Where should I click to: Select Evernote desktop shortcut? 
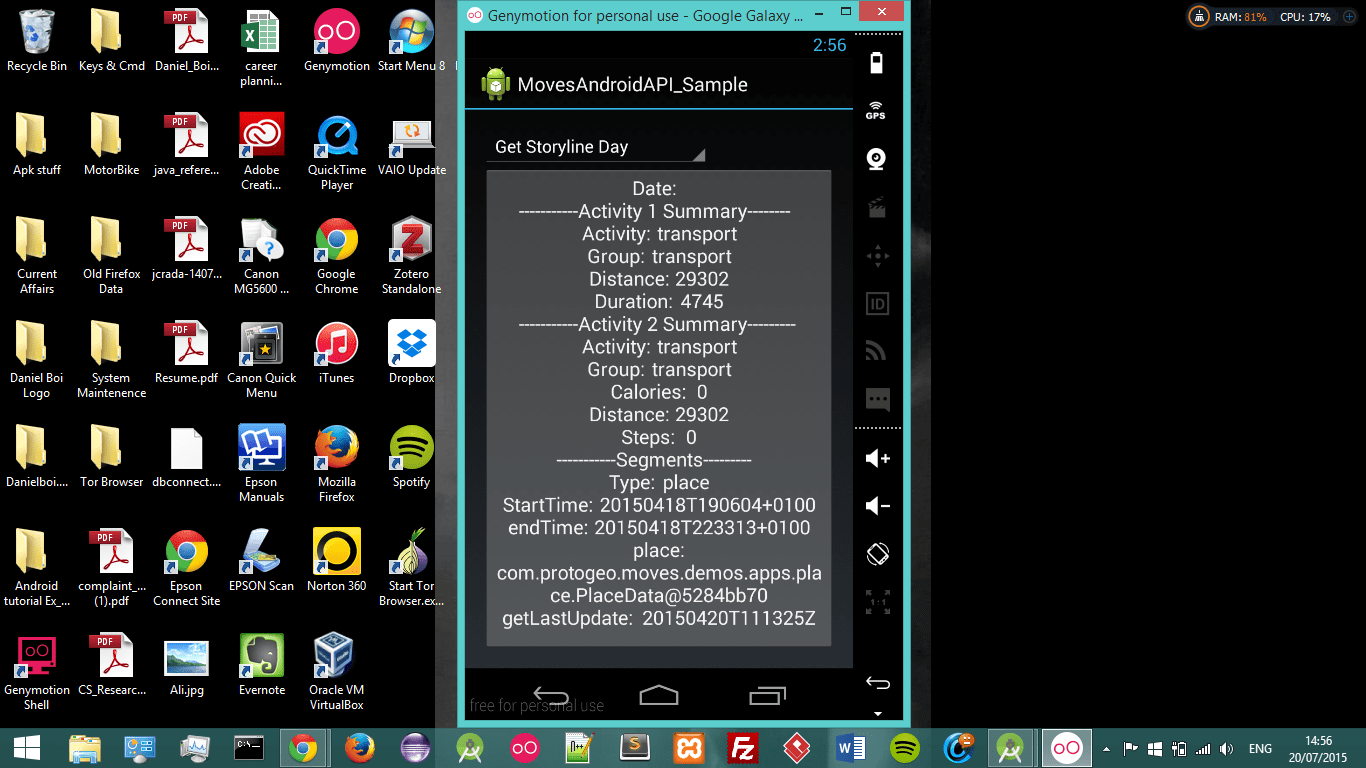point(262,665)
